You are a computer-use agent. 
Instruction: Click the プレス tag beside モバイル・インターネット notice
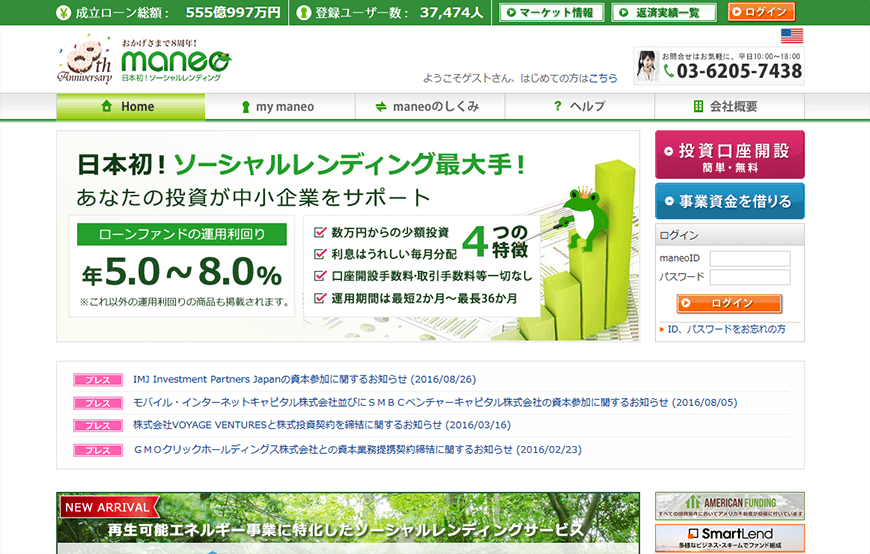point(98,404)
